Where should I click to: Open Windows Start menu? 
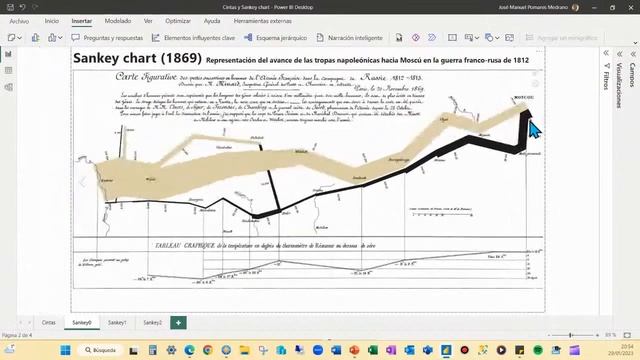[x=65, y=350]
